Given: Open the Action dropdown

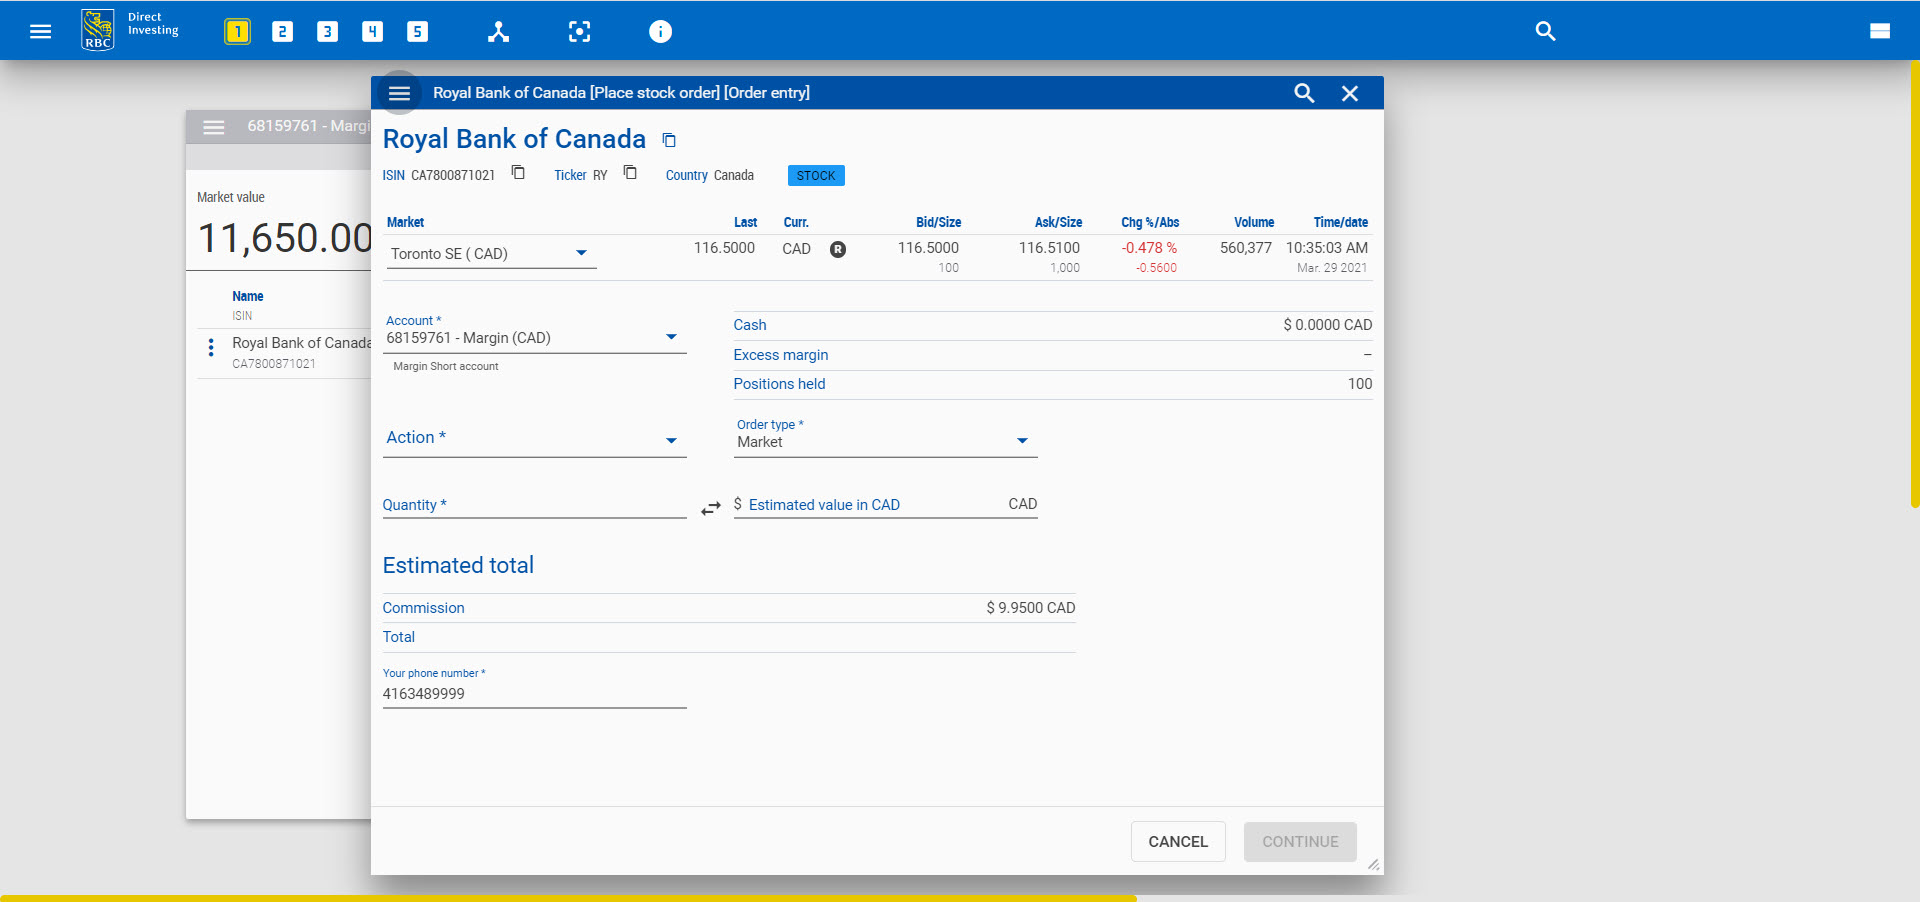Looking at the screenshot, I should (x=670, y=440).
